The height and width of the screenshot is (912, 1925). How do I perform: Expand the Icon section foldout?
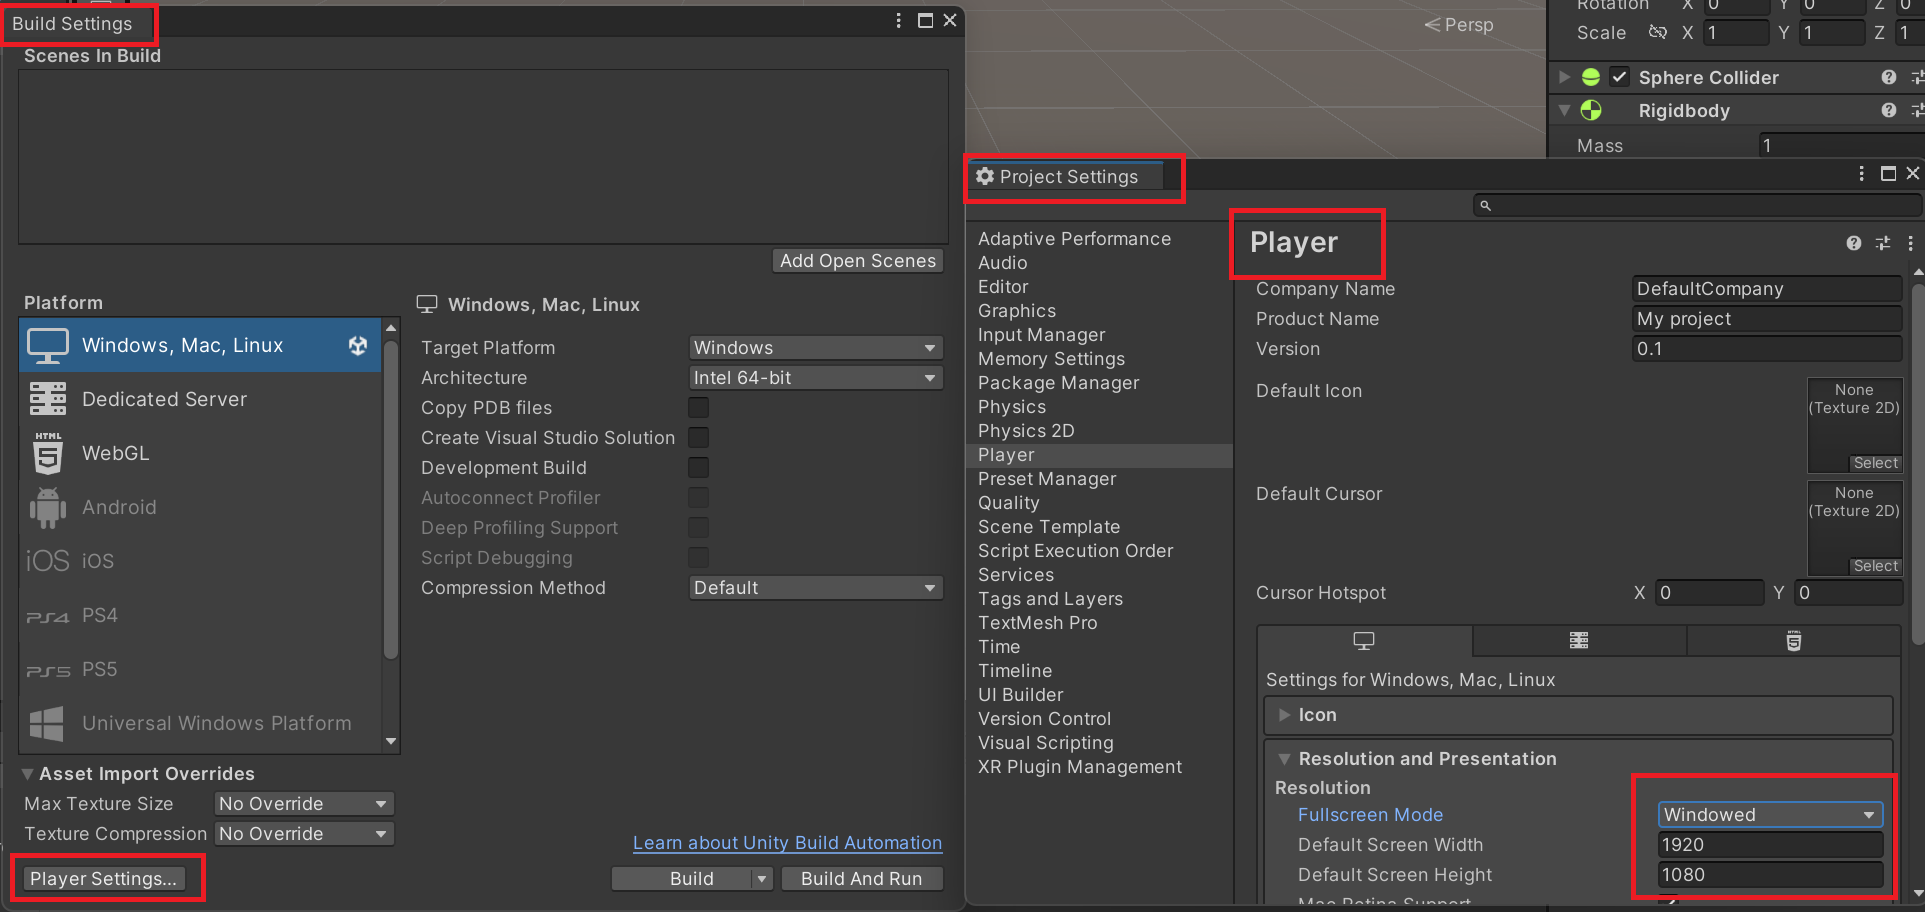click(1284, 715)
